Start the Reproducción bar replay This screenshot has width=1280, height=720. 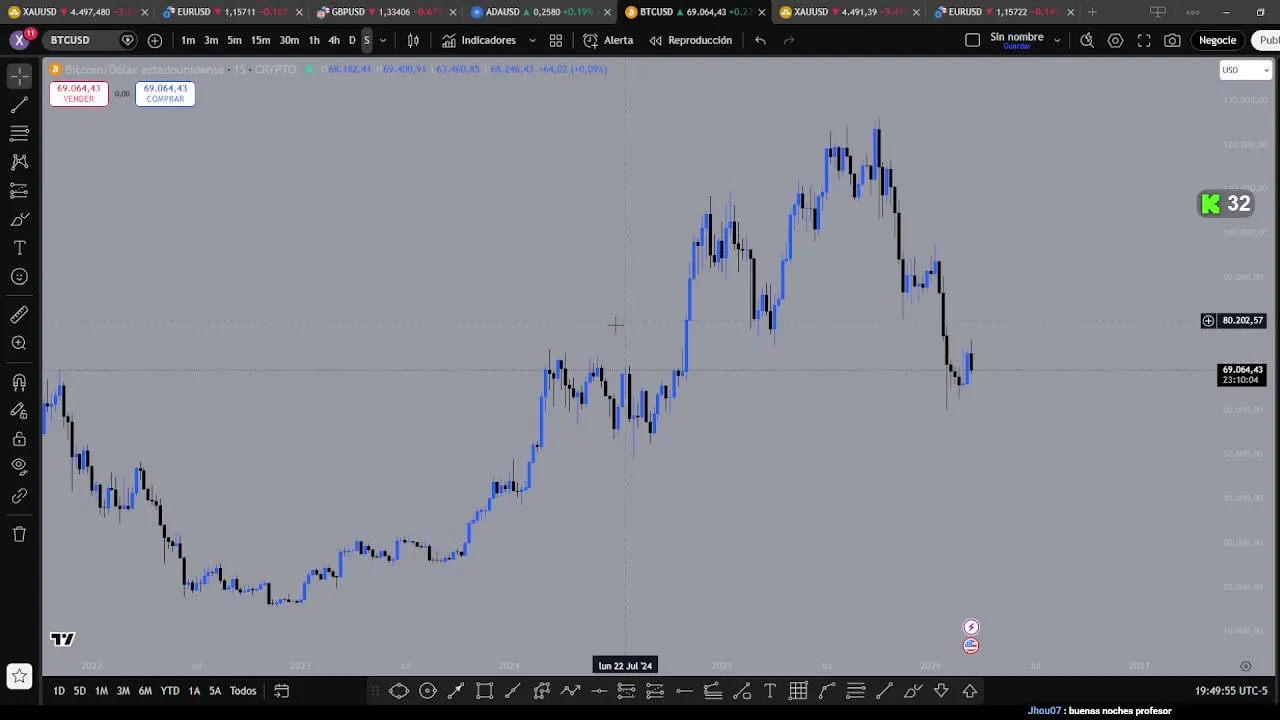690,40
